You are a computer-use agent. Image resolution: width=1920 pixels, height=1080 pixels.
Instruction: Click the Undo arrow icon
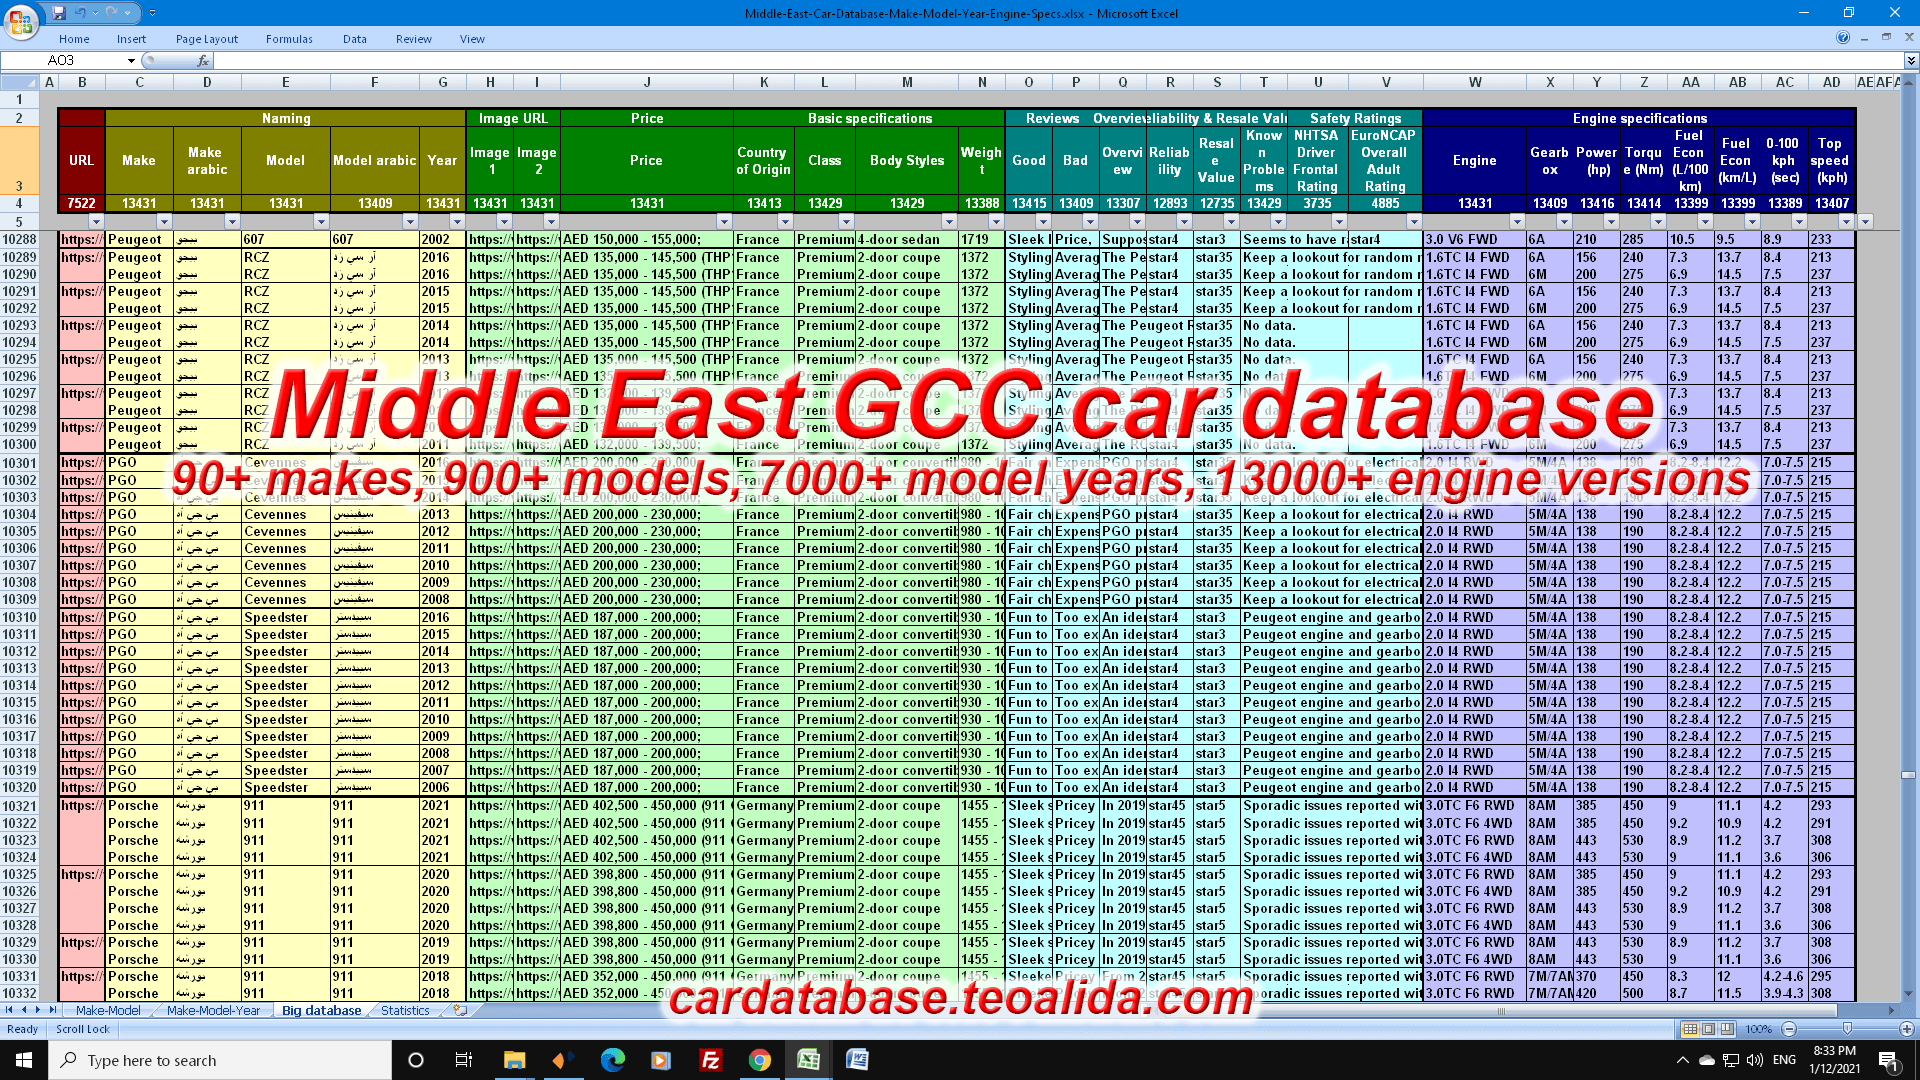(82, 13)
